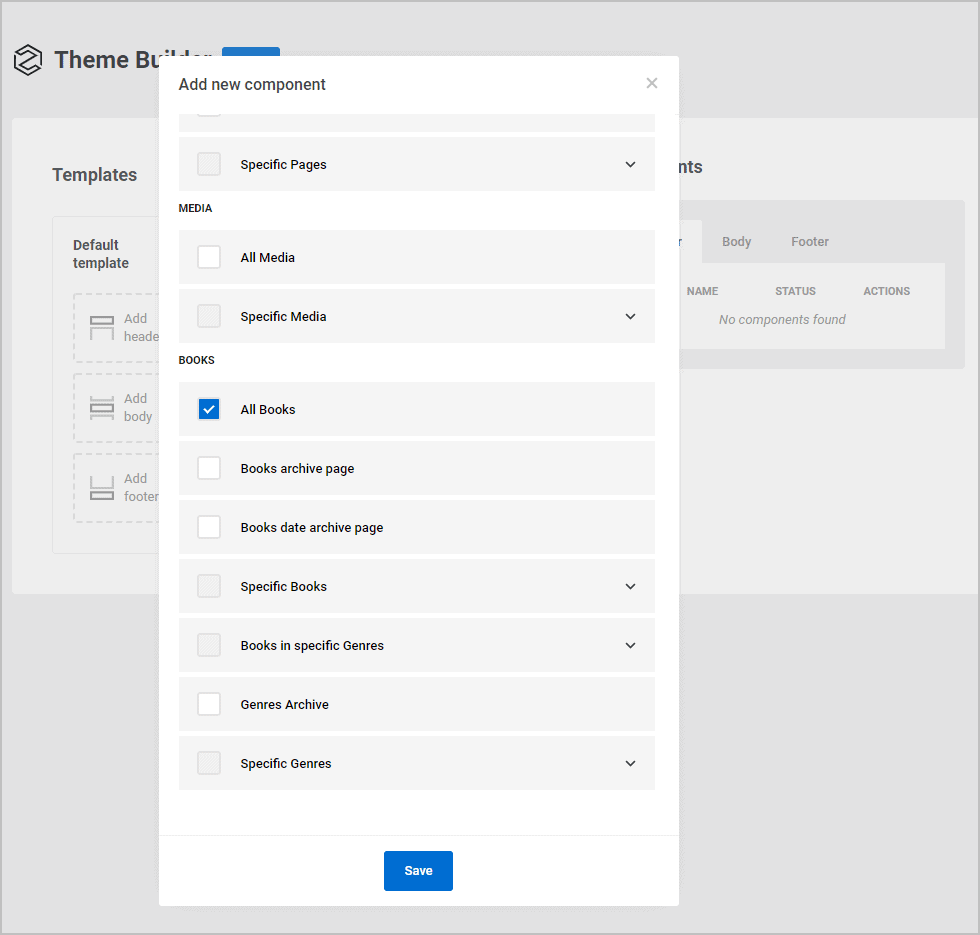The image size is (980, 935).
Task: Switch to the Body tab
Action: click(736, 241)
